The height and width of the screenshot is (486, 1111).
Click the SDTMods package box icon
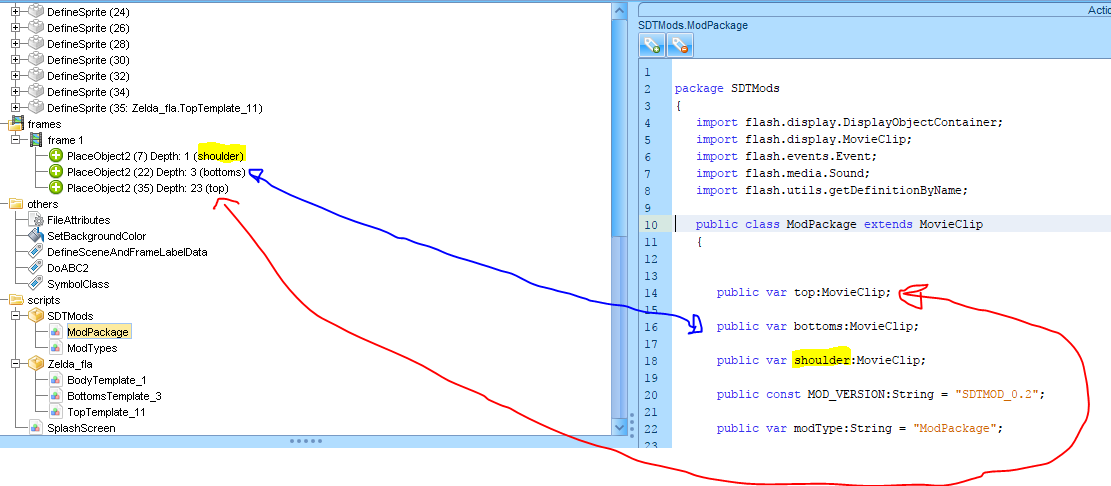click(36, 316)
